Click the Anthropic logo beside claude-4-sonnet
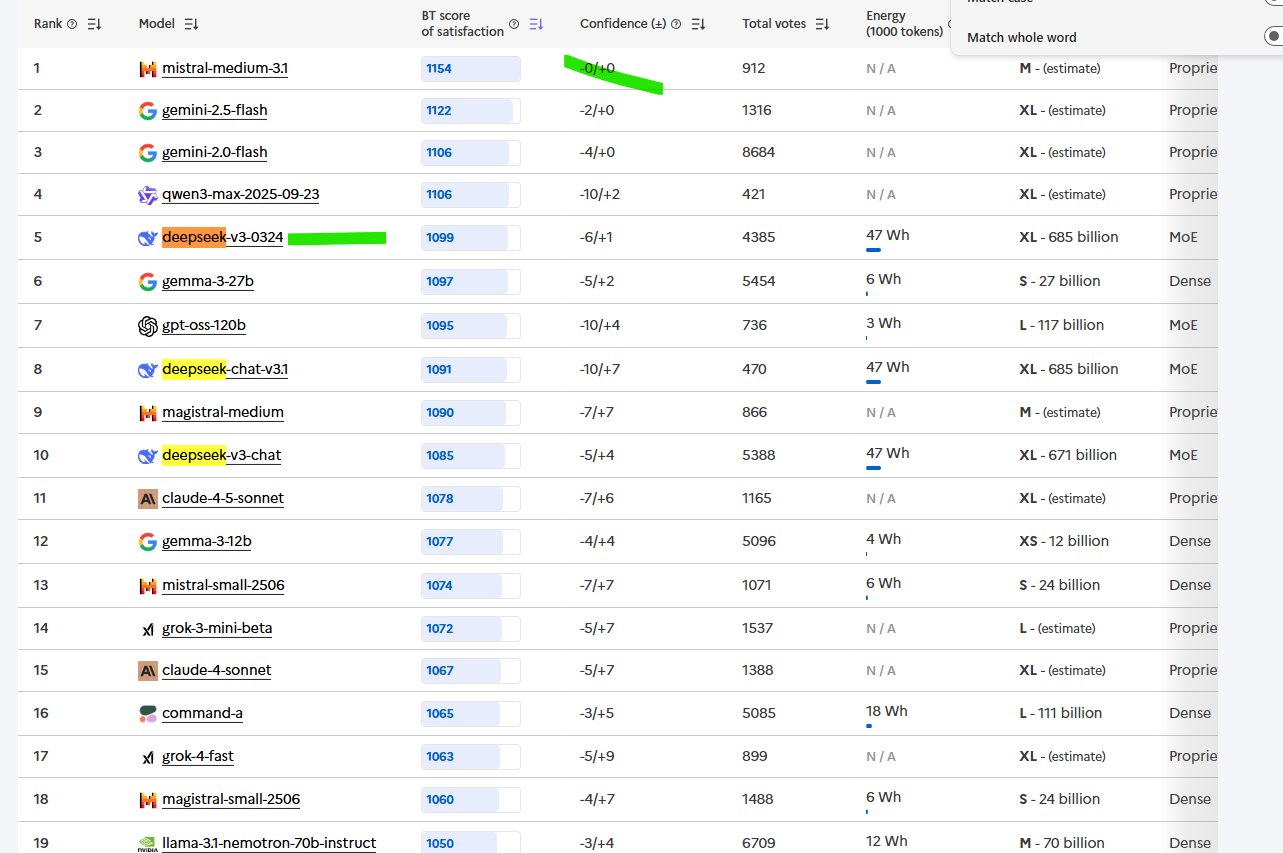 148,671
